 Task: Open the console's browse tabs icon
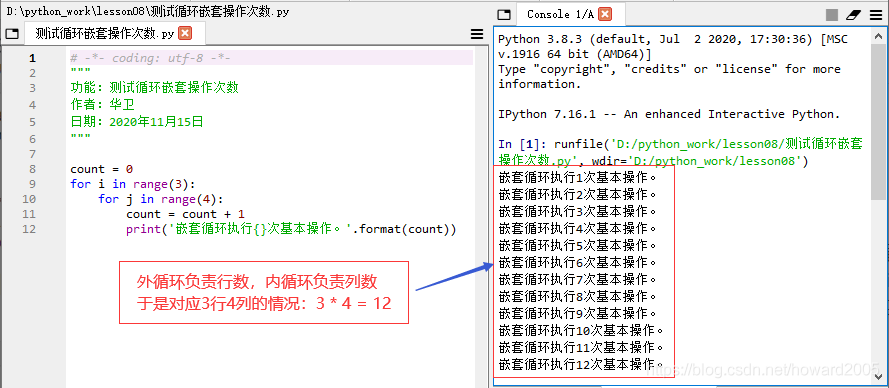504,15
